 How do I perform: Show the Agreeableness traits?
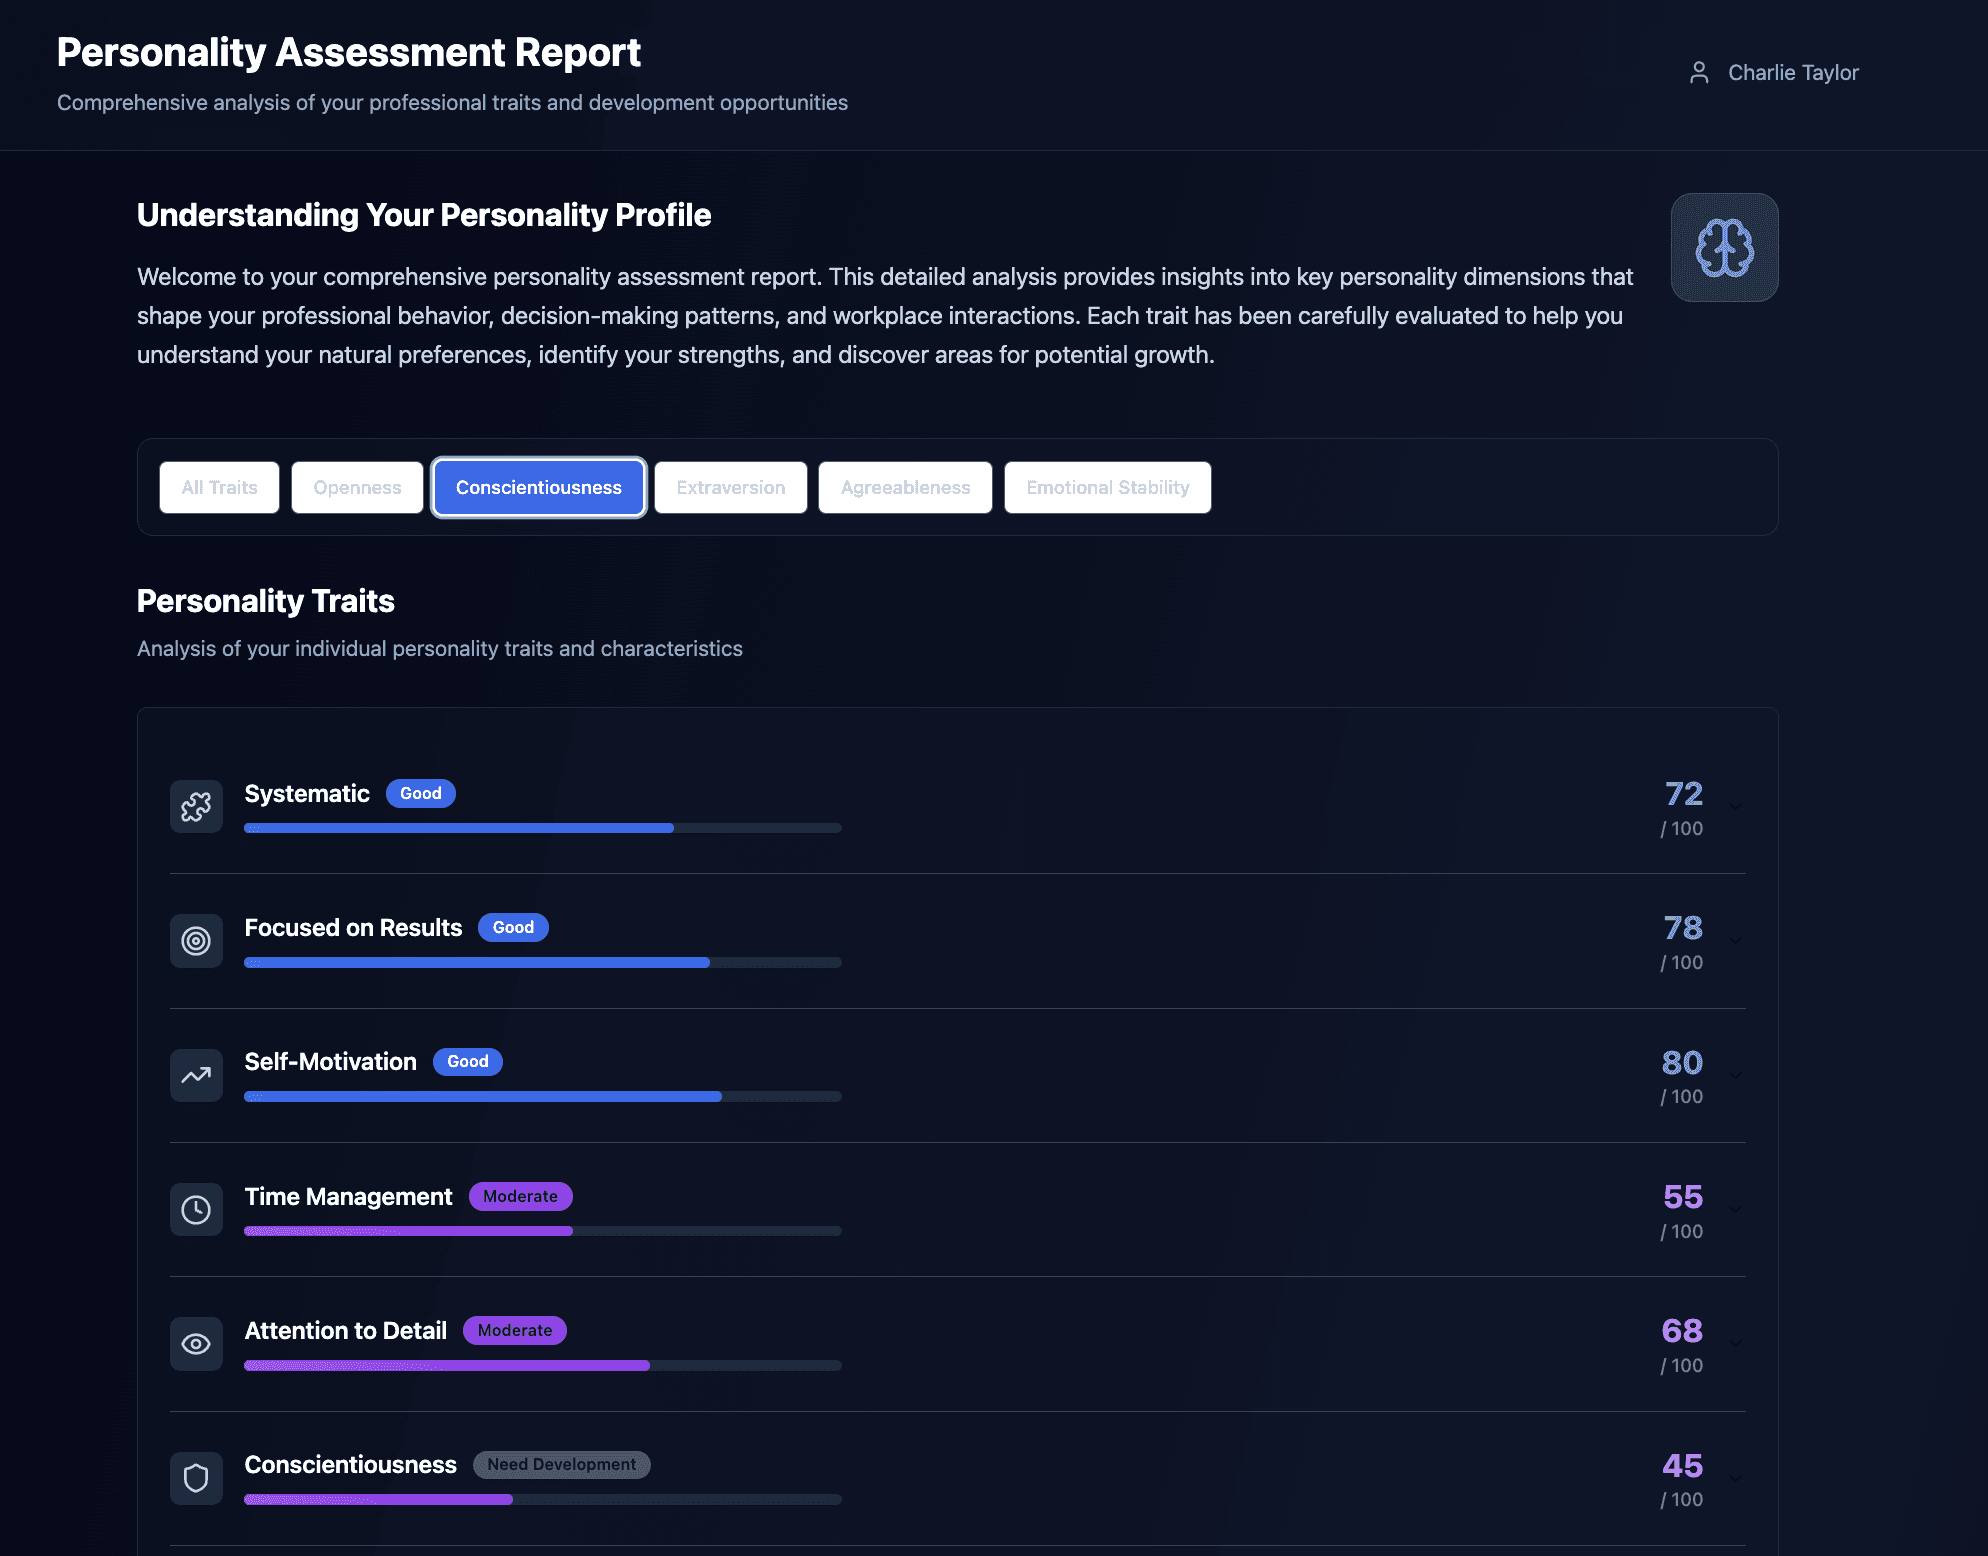coord(905,487)
